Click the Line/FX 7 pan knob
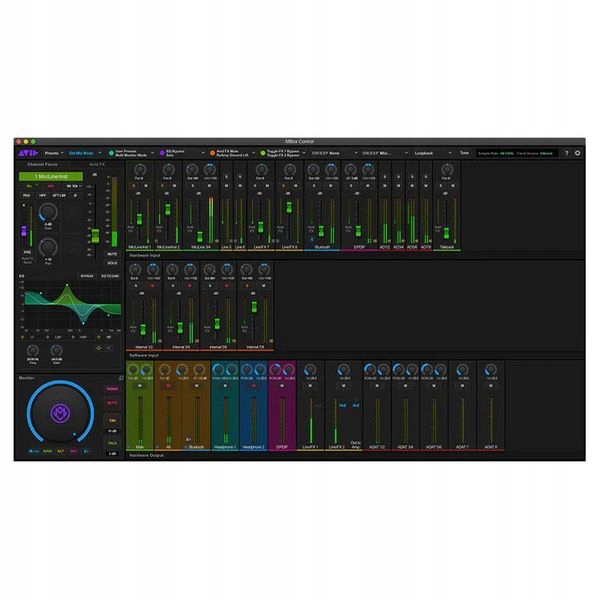This screenshot has width=600, height=600. [261, 170]
